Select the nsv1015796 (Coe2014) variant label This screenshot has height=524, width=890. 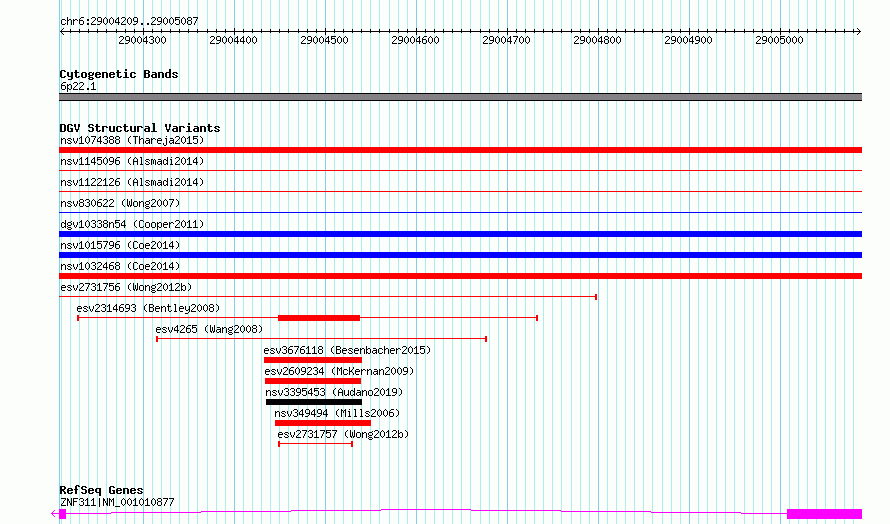(x=120, y=245)
